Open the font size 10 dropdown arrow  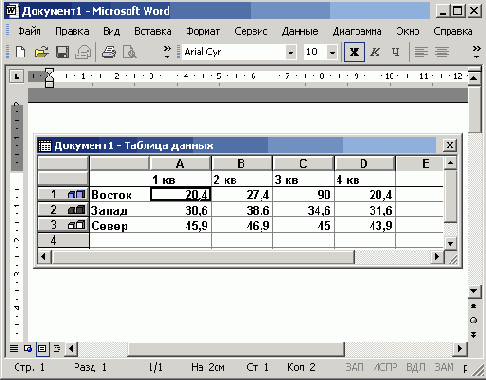[x=332, y=52]
